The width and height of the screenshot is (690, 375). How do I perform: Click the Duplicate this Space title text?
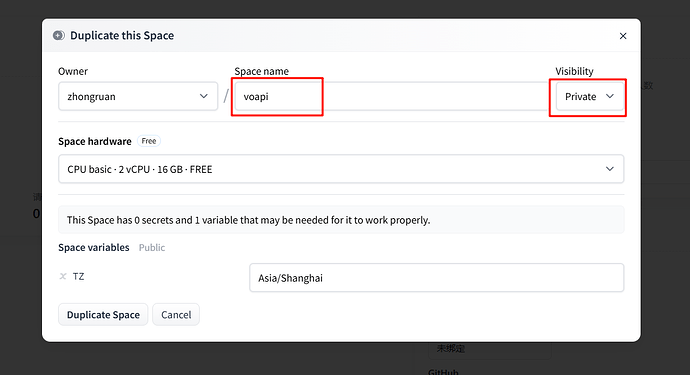[122, 36]
